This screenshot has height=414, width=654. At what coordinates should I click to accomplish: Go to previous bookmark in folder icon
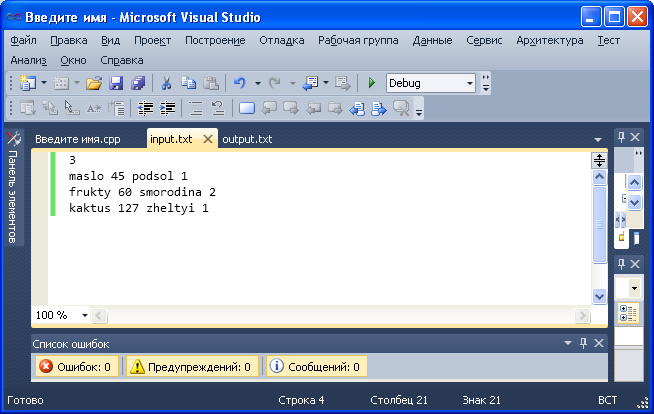point(313,109)
